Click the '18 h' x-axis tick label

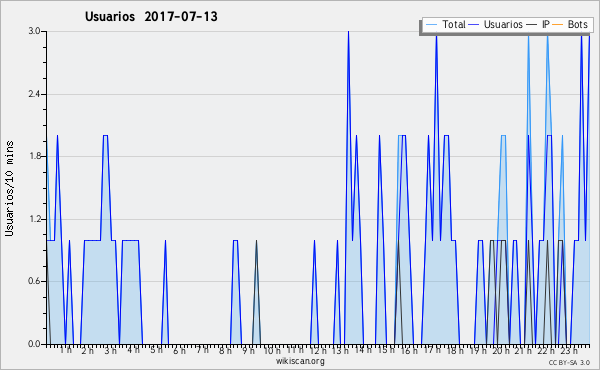(x=455, y=350)
